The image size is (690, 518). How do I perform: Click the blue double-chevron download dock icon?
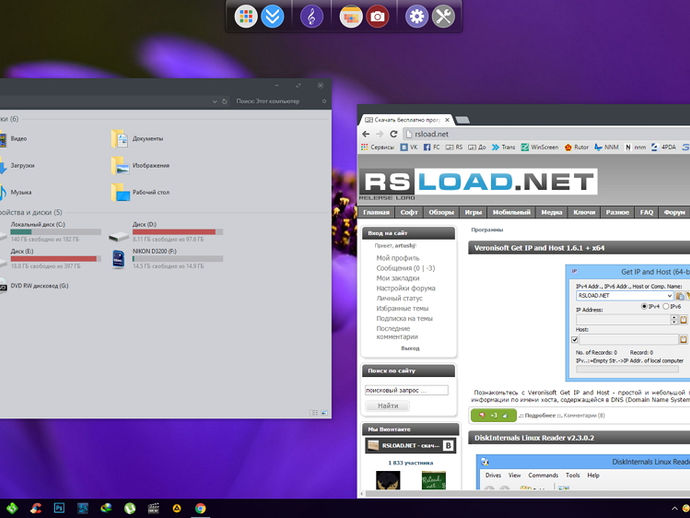click(x=272, y=17)
